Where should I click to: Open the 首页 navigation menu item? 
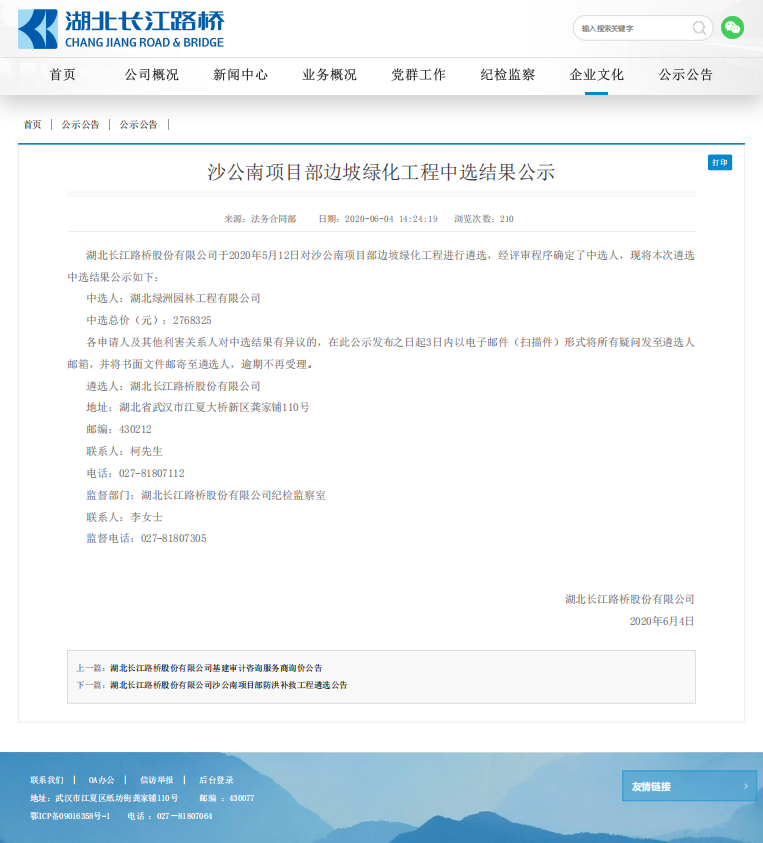pos(63,75)
